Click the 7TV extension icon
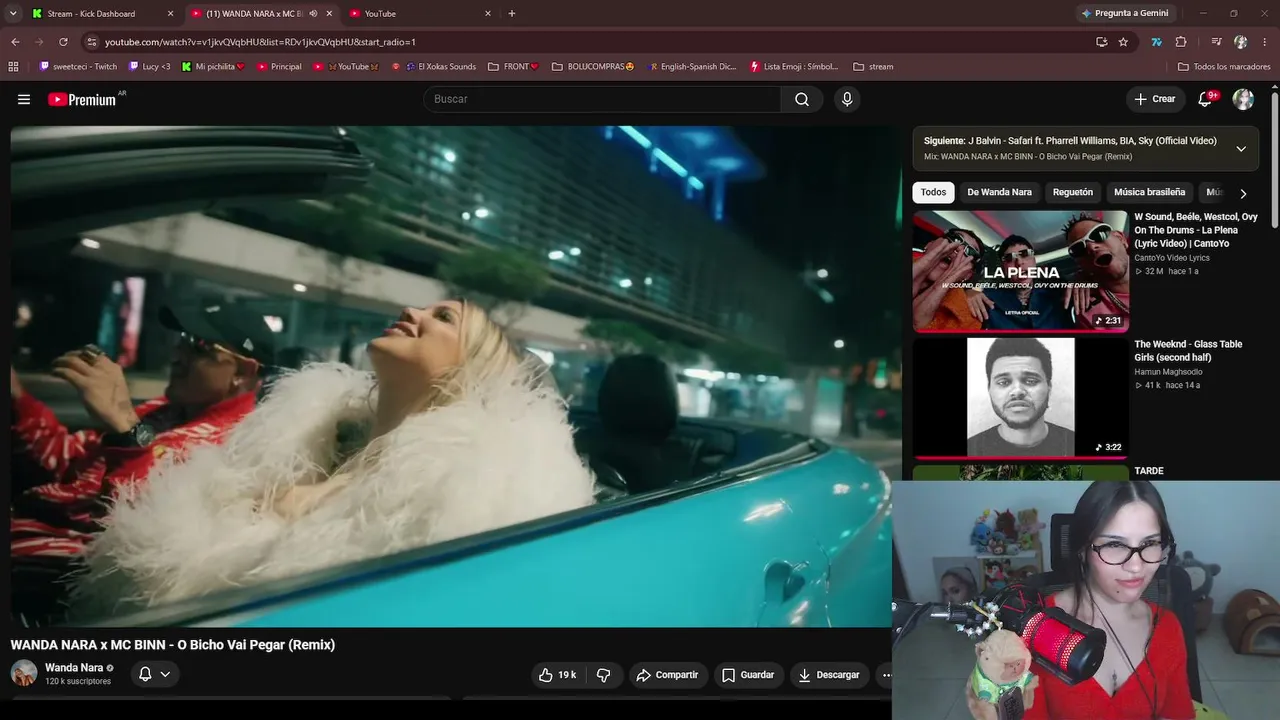1280x720 pixels. tap(1157, 42)
